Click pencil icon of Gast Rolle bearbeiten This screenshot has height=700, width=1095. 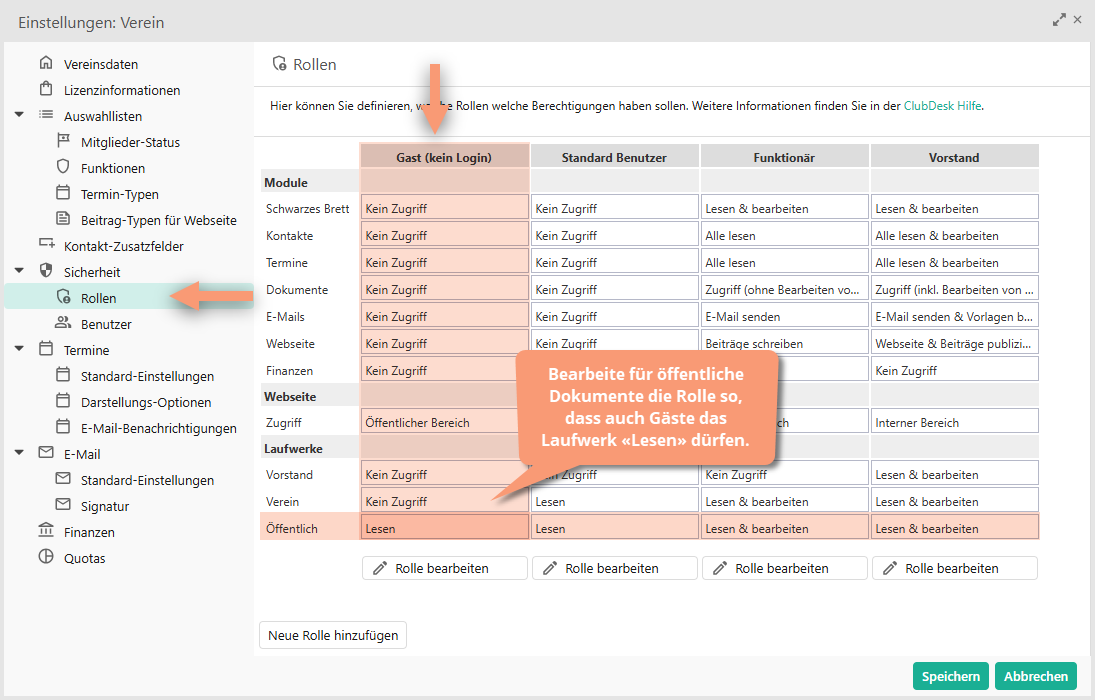pyautogui.click(x=380, y=568)
